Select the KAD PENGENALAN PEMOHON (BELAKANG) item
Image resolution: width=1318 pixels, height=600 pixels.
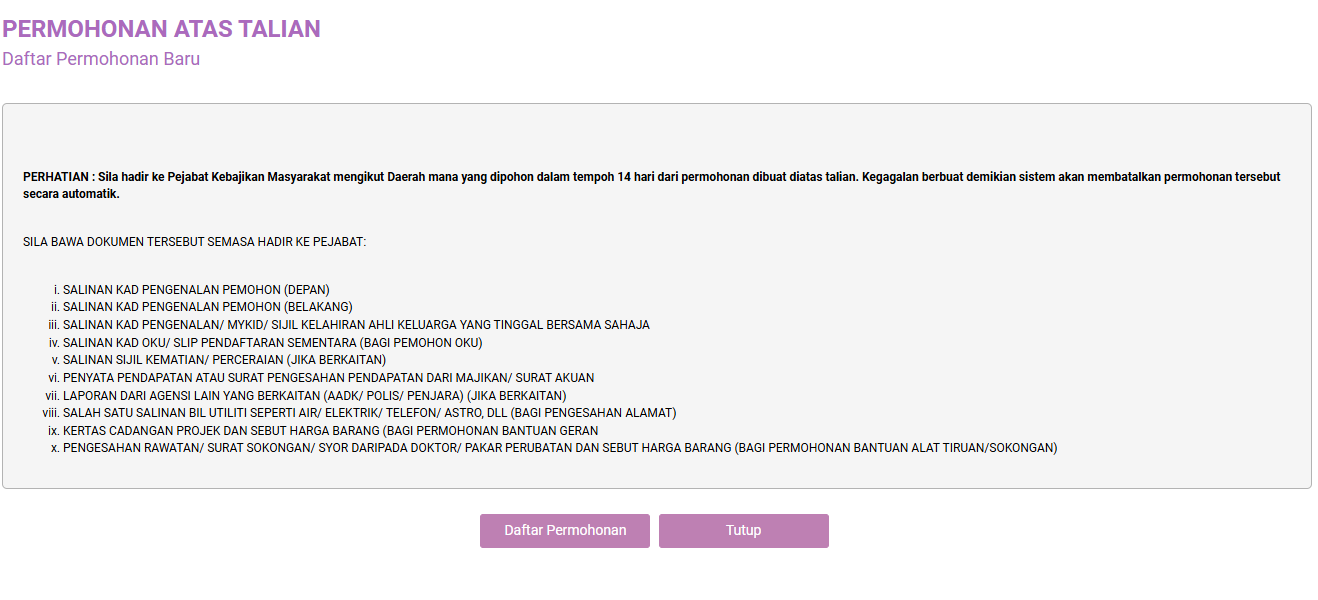tap(207, 307)
